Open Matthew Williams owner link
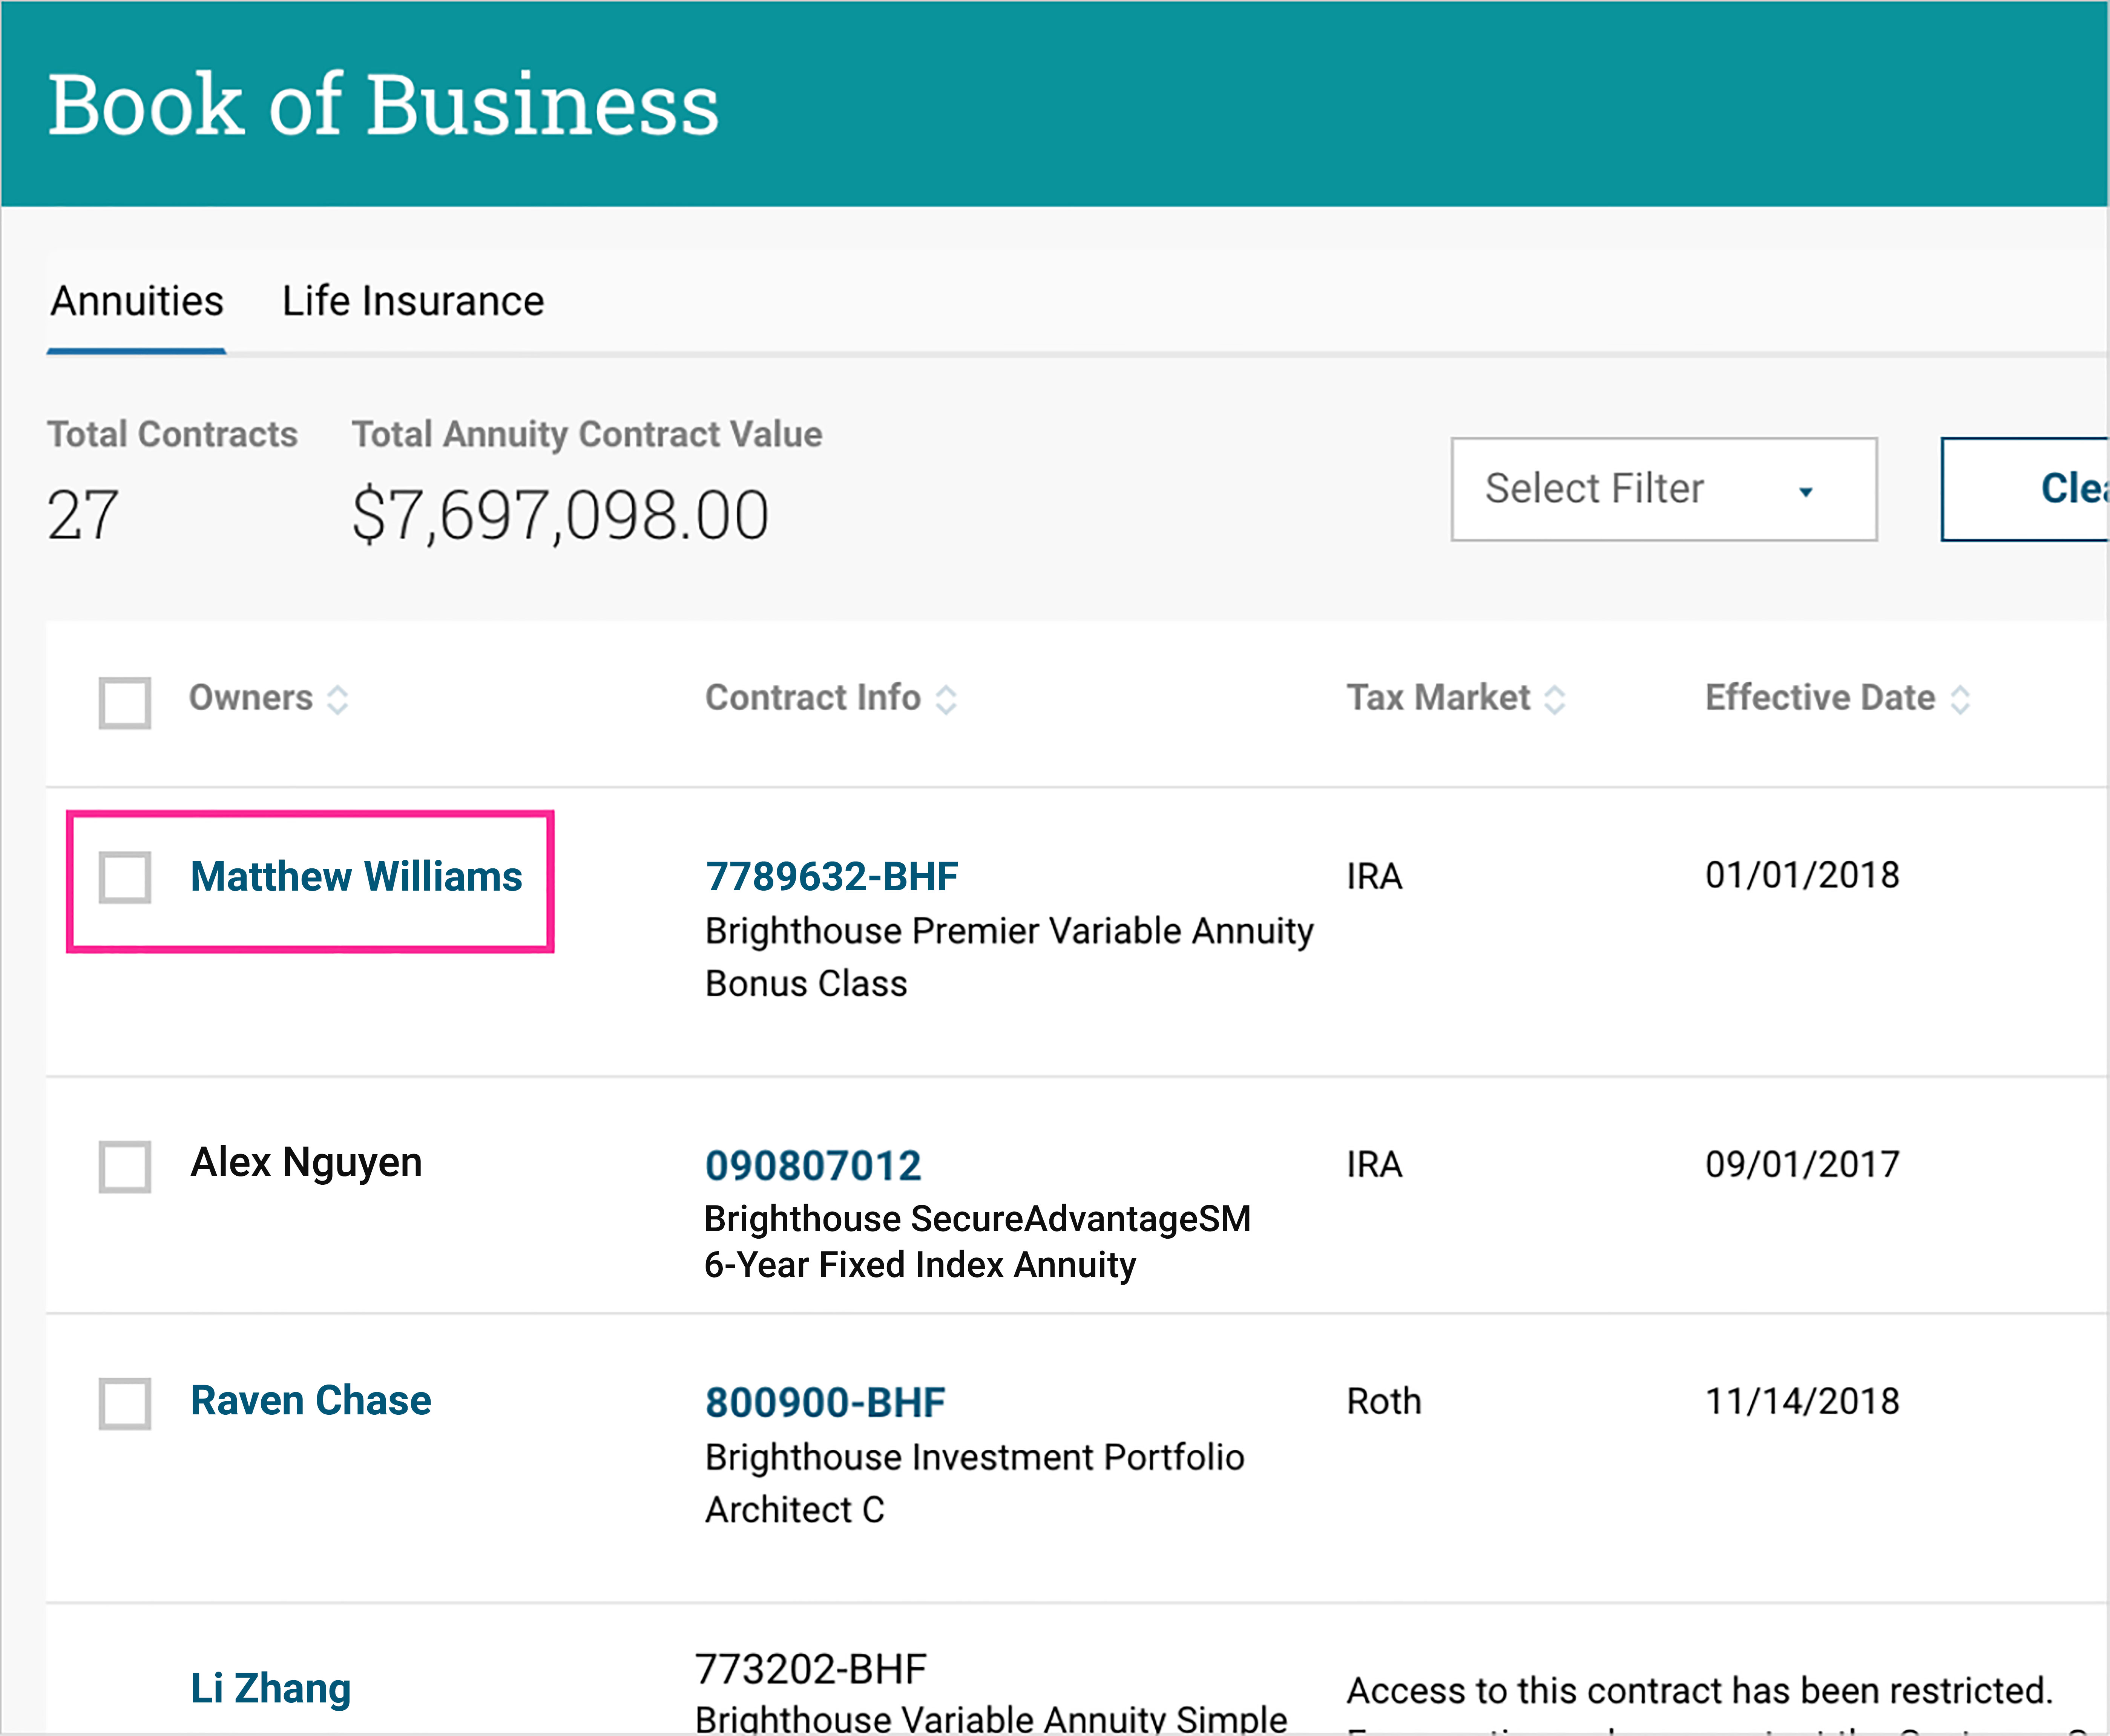The width and height of the screenshot is (2110, 1736). pyautogui.click(x=356, y=876)
